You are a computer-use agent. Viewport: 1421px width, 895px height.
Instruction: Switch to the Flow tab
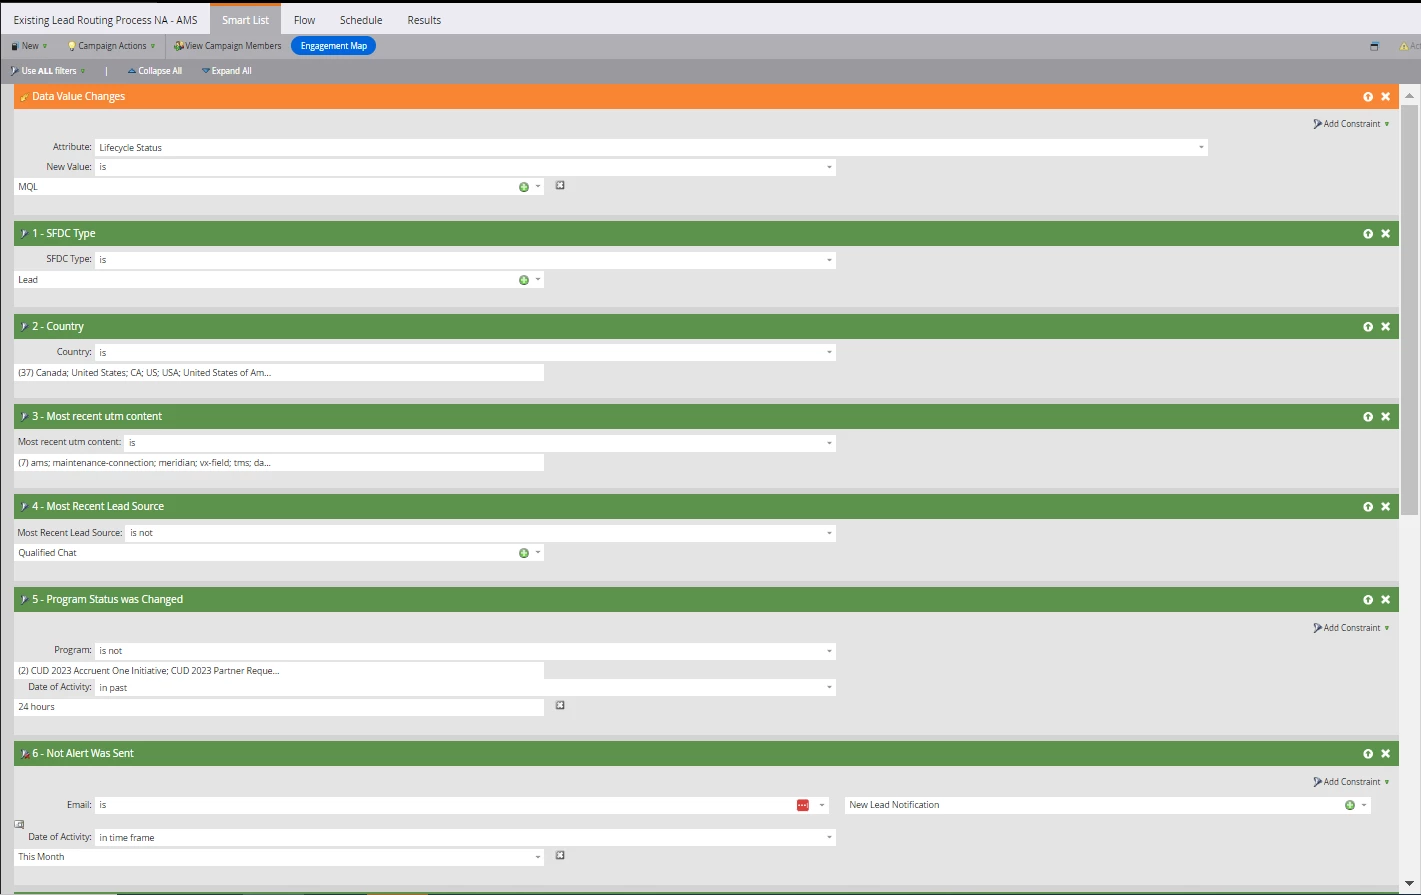305,20
